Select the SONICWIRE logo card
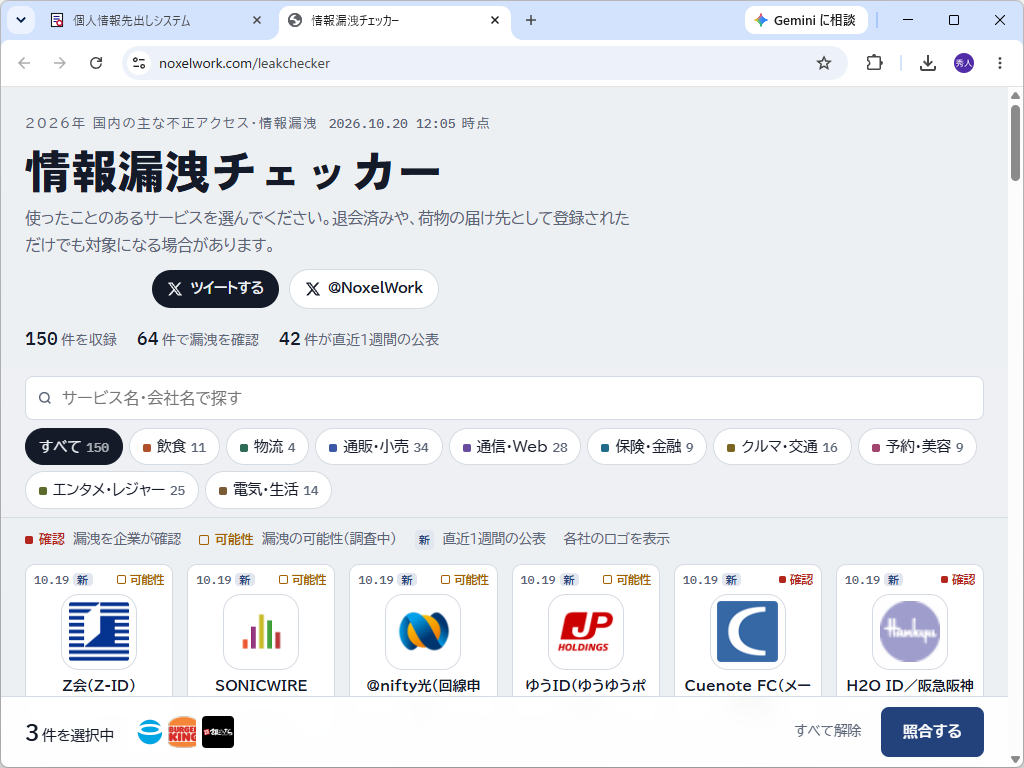The width and height of the screenshot is (1024, 768). (261, 632)
